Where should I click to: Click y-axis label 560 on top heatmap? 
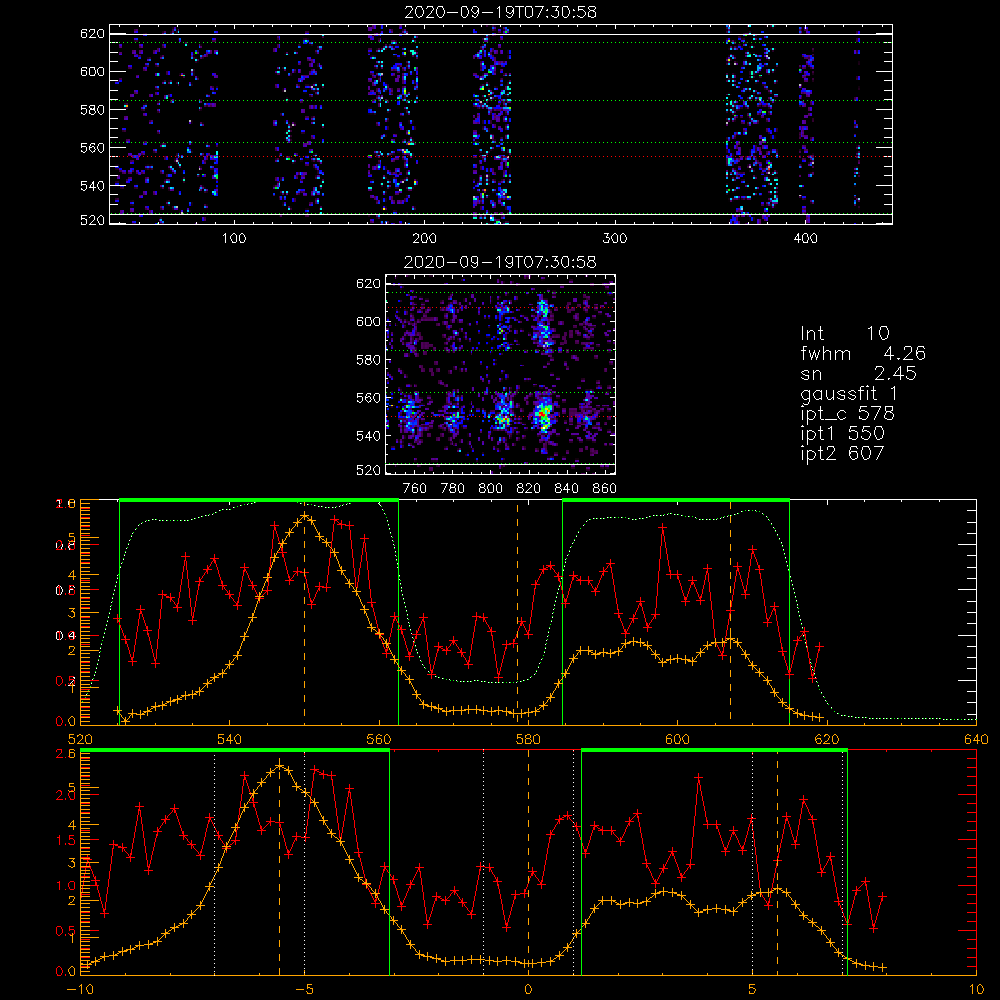[x=92, y=148]
